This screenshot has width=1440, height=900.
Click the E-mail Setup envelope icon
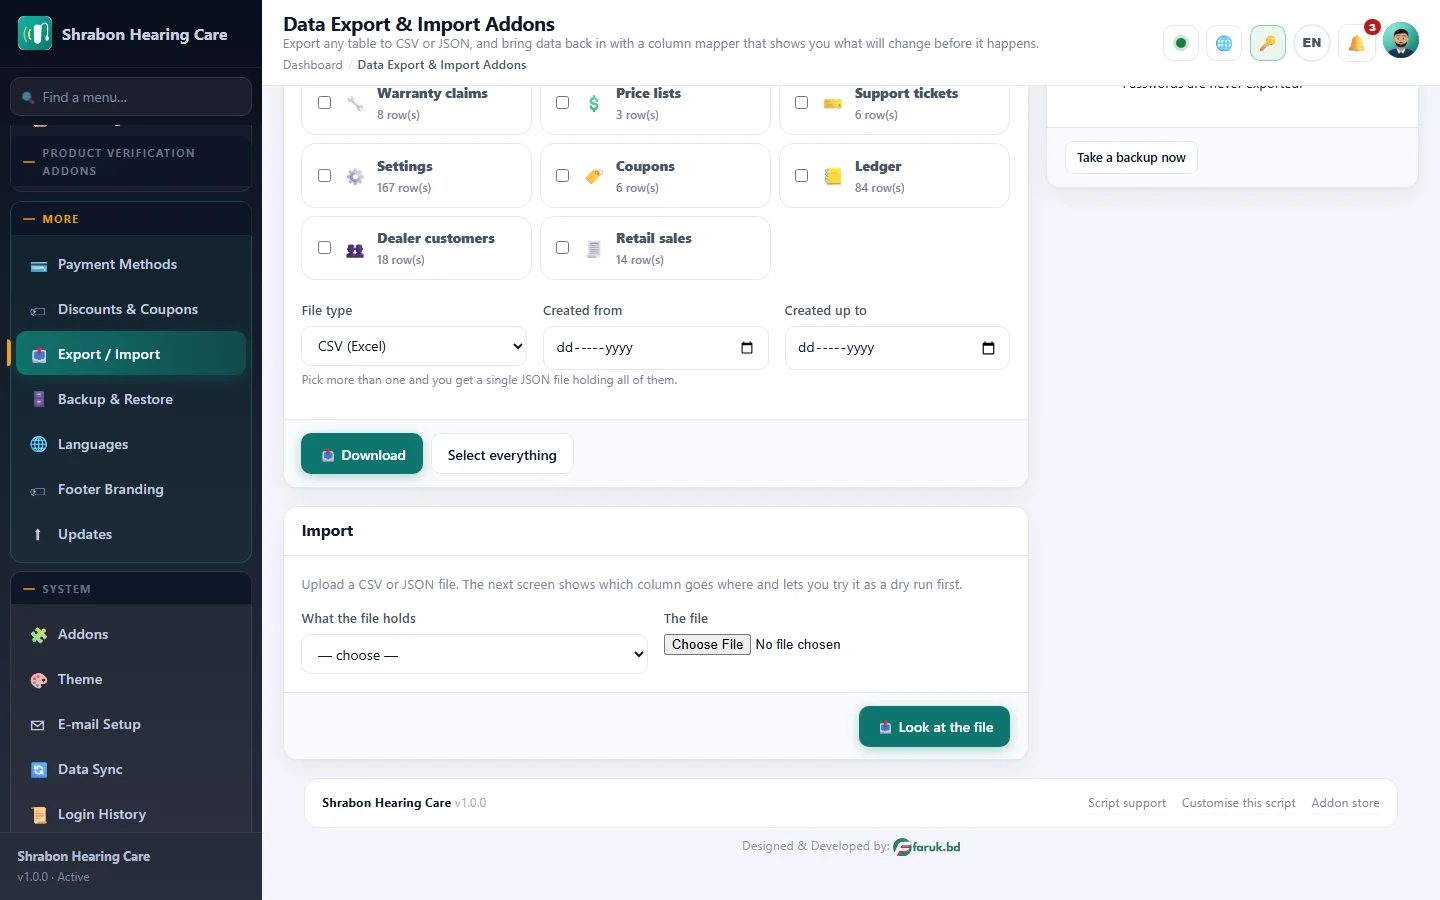(x=39, y=725)
